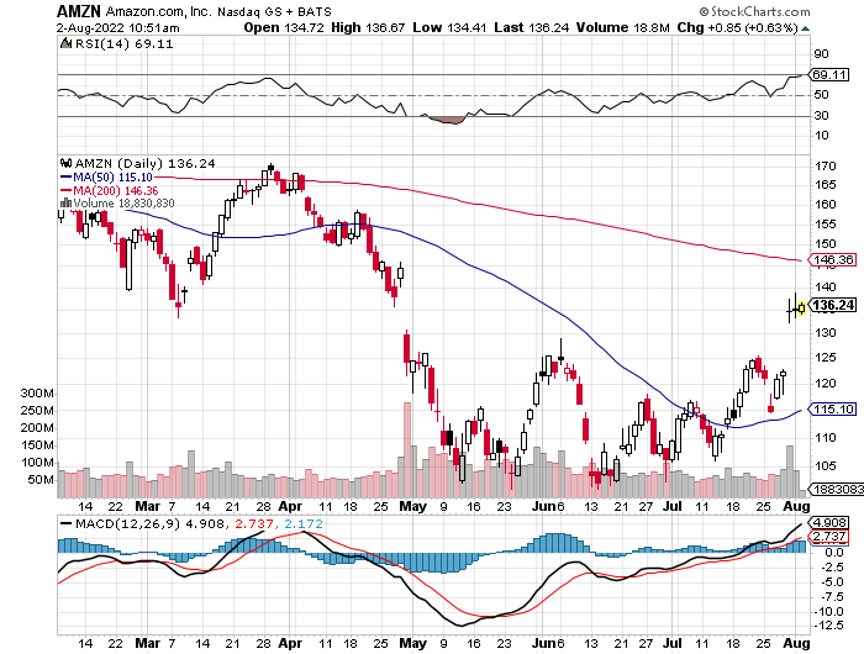Click the yellow-highlighted latest candlestick
This screenshot has height=654, width=864.
tap(800, 308)
